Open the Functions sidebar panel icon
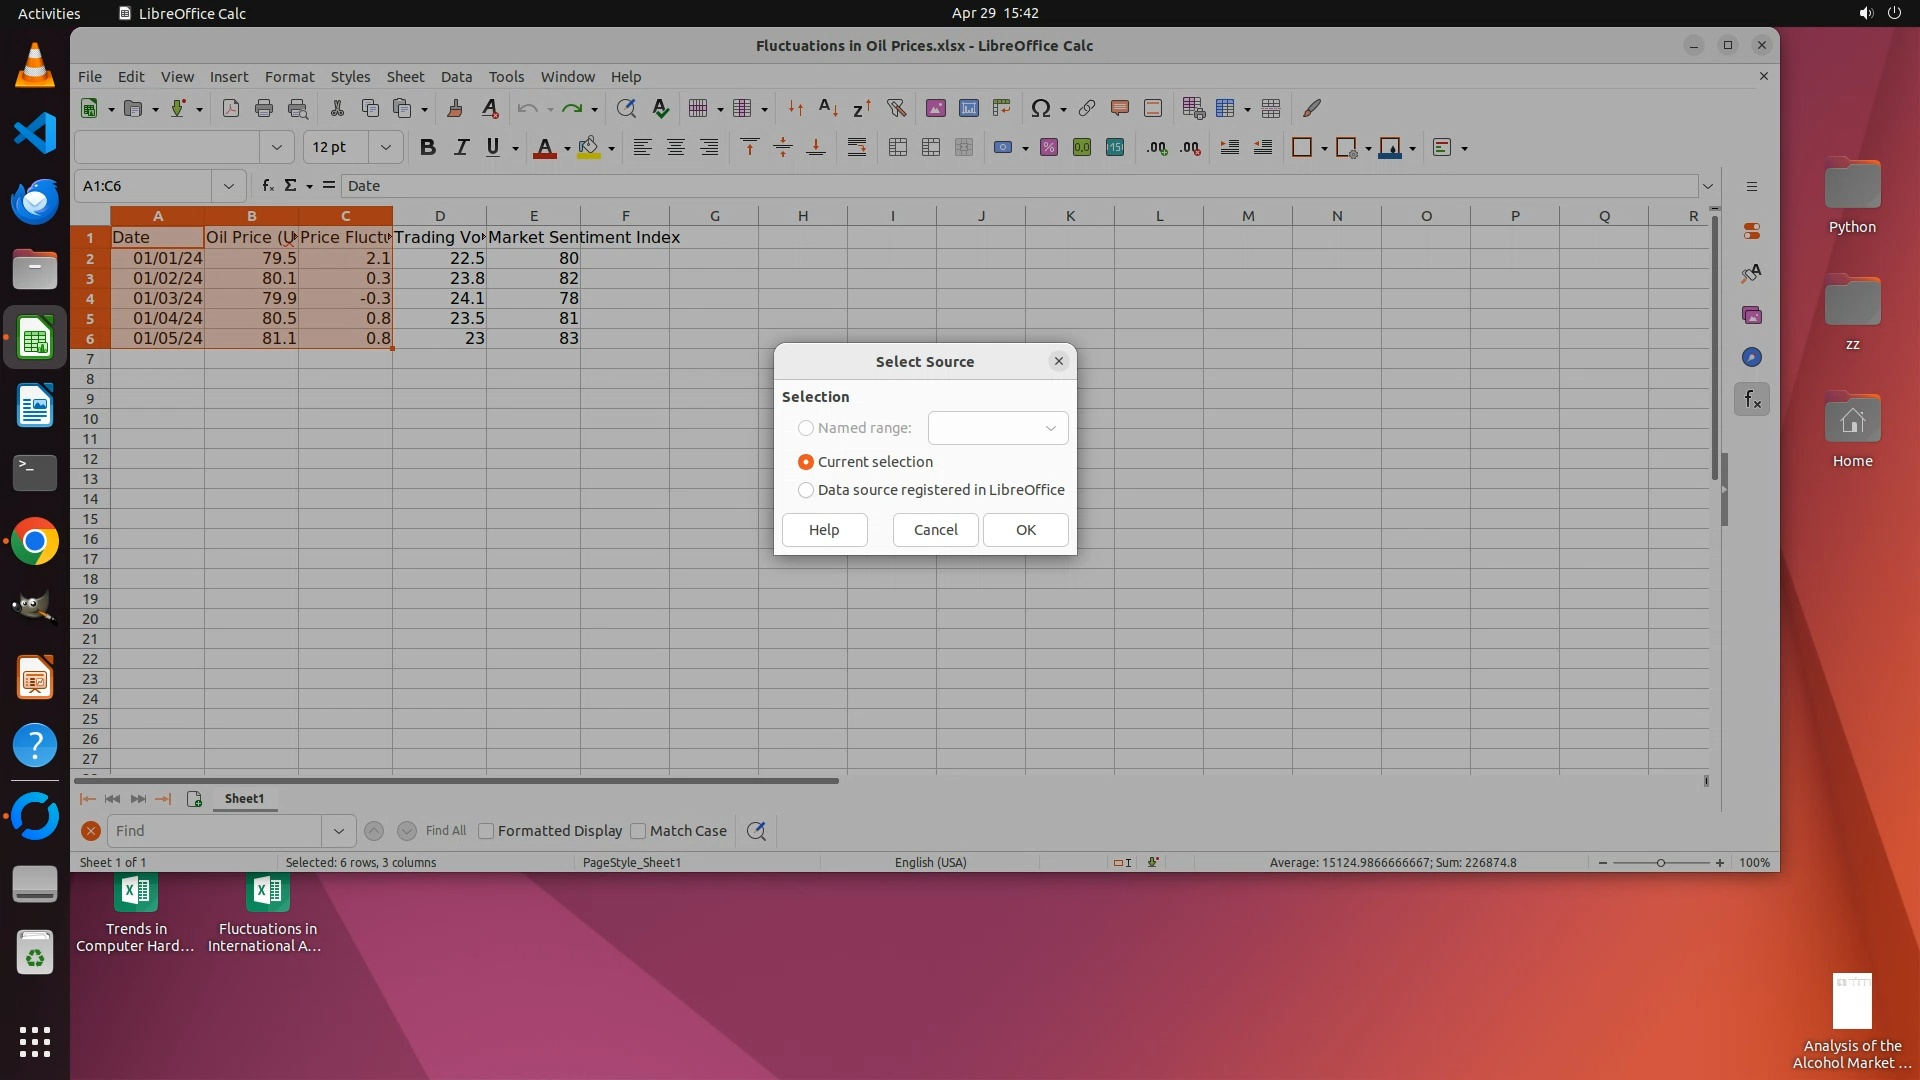 (1751, 400)
